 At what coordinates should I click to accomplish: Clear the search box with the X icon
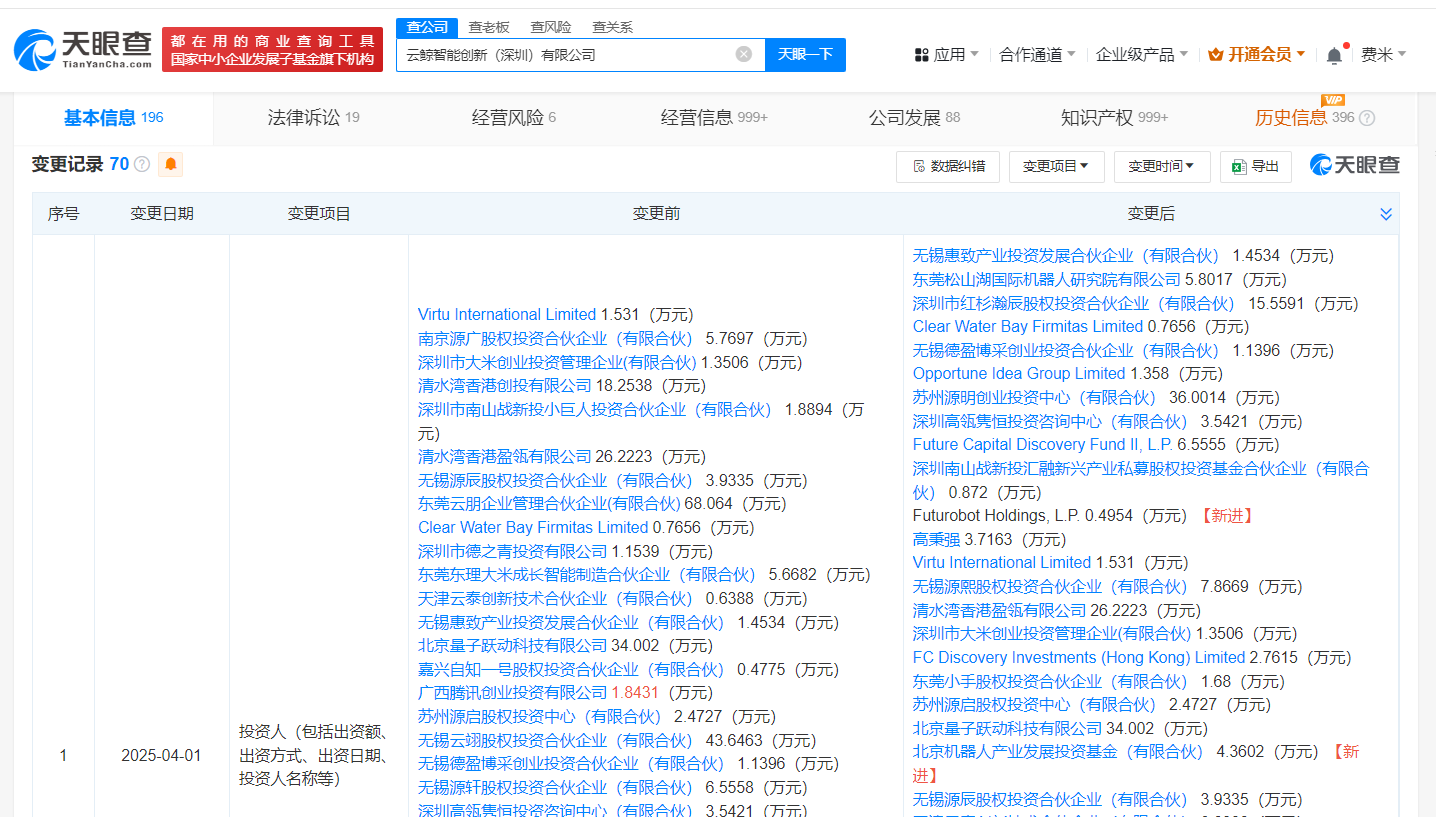743,54
